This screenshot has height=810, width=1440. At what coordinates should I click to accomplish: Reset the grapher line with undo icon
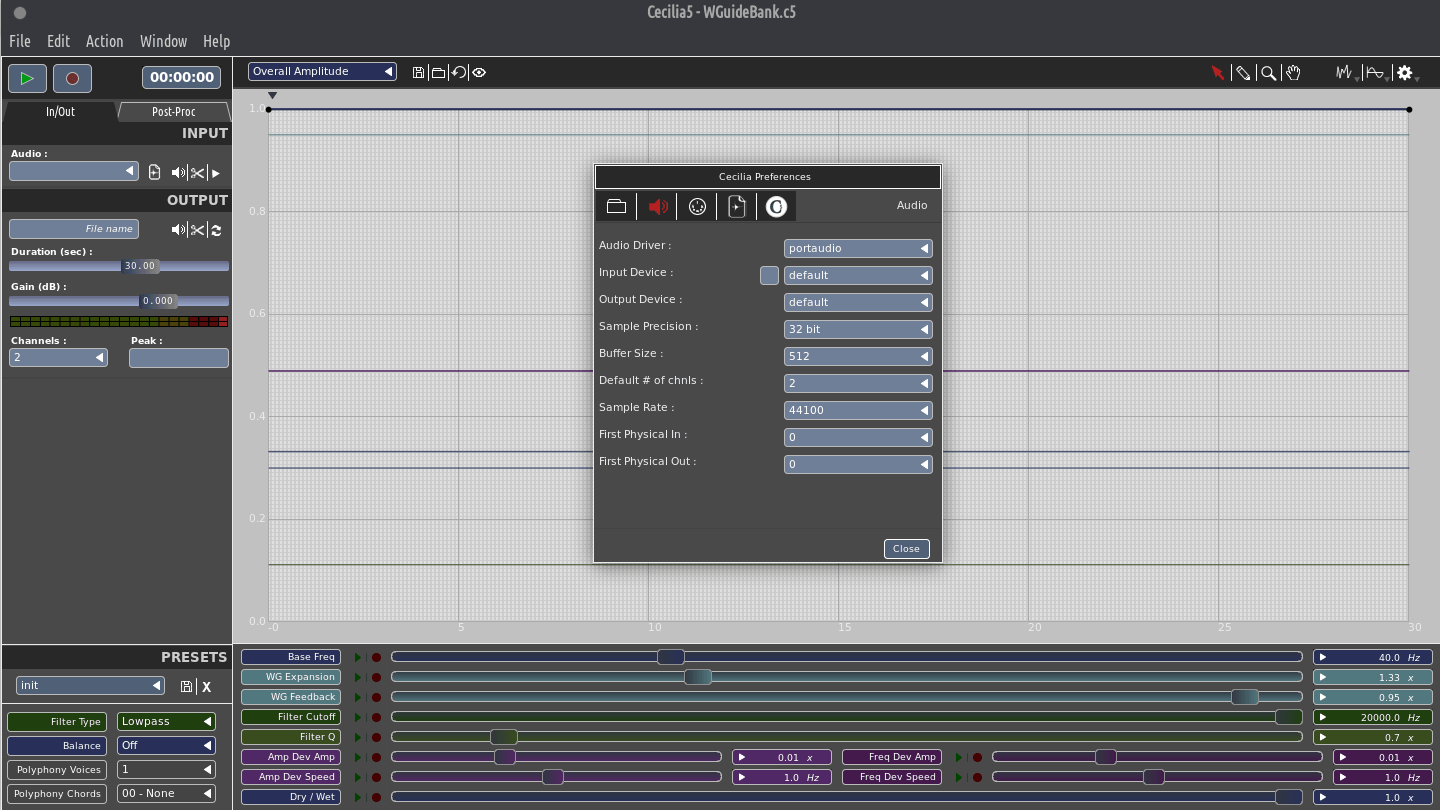(458, 72)
